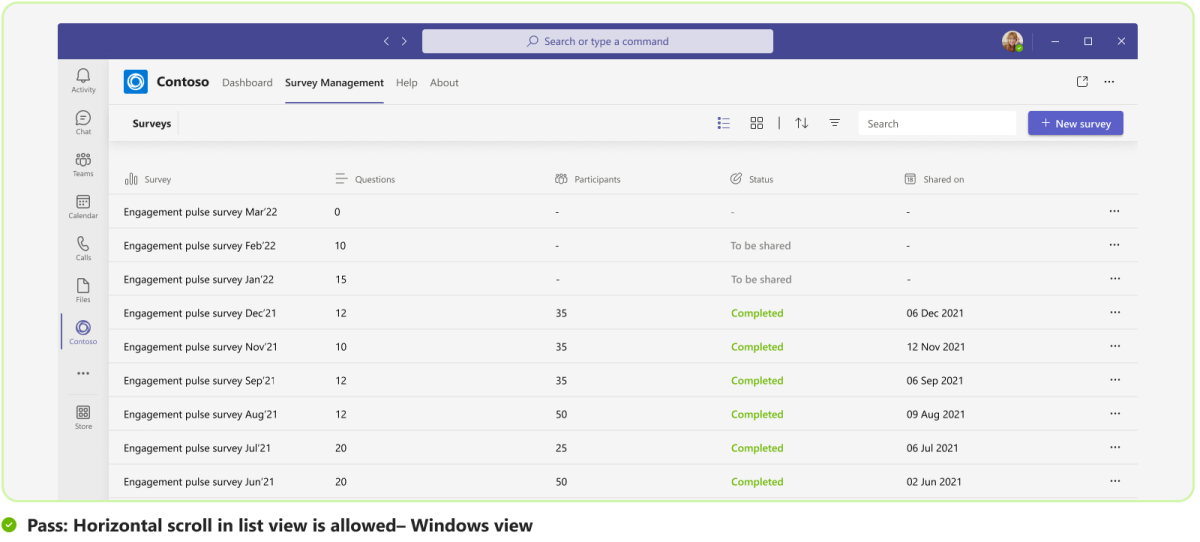Click the 06 Sep 2021 shared date

click(935, 381)
